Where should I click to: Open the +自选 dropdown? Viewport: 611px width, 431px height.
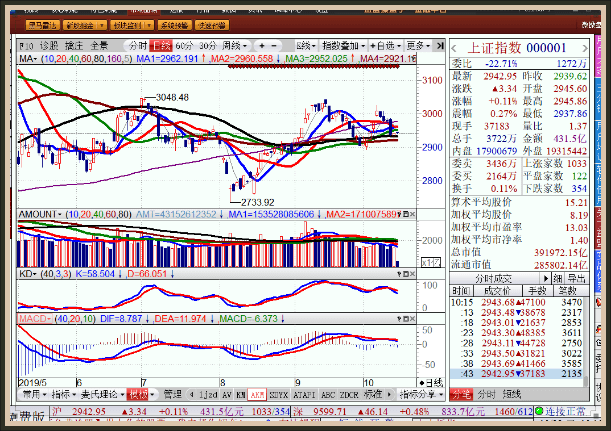[385, 46]
